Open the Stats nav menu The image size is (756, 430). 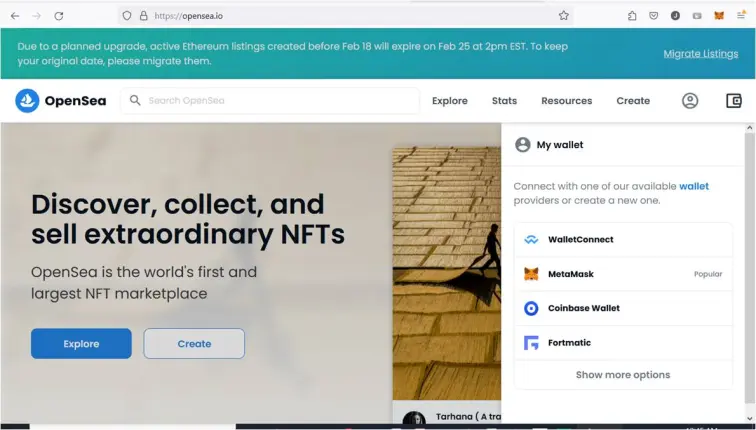504,101
